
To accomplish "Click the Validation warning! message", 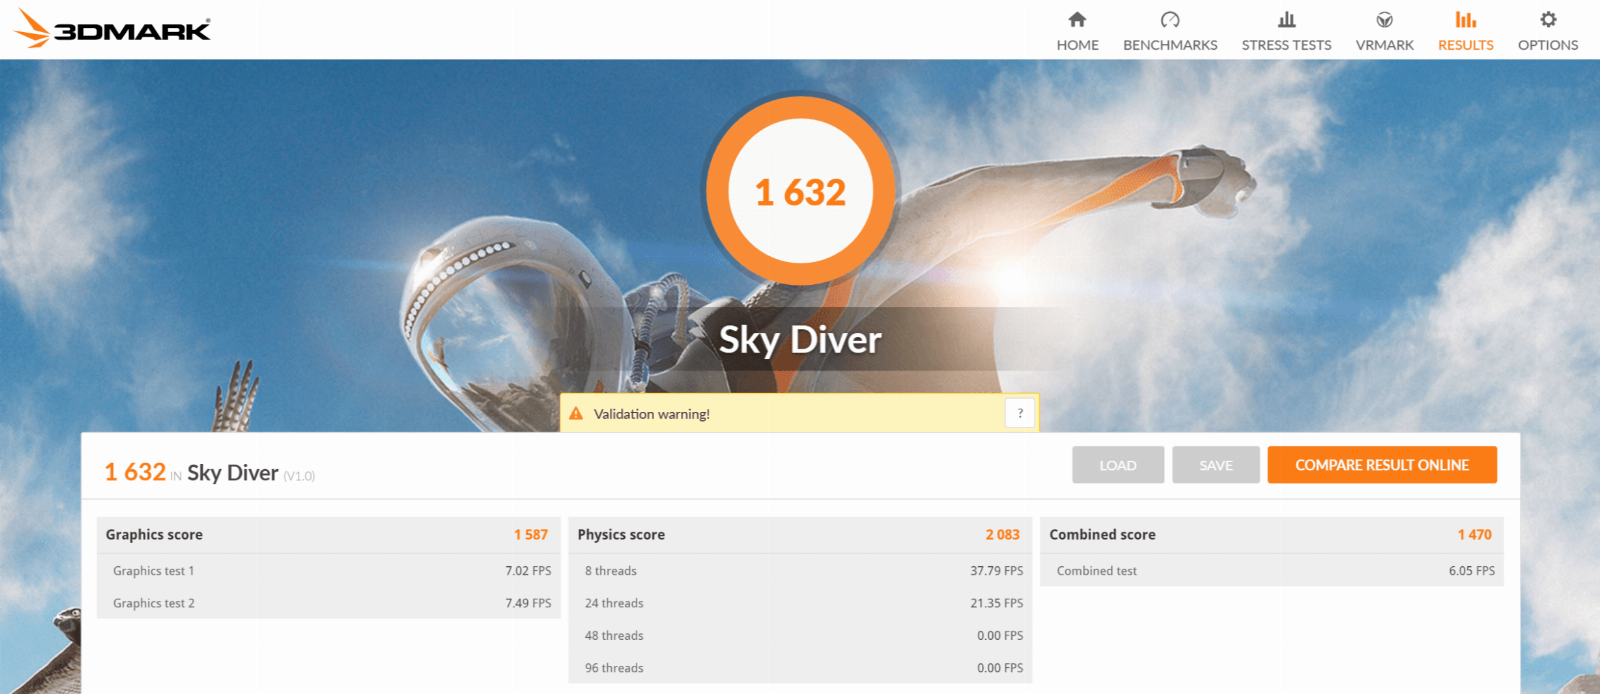I will click(x=652, y=414).
